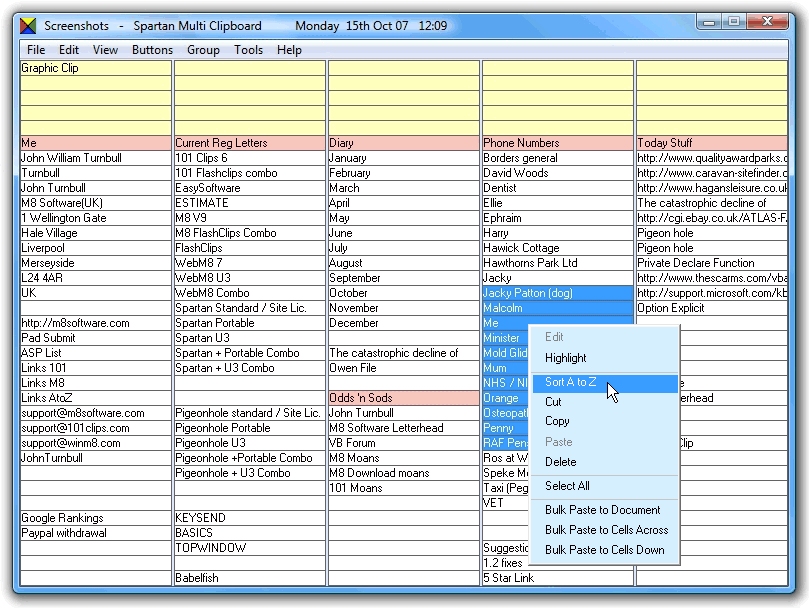Click the 'Current Reg Letters' header cell

coord(250,143)
